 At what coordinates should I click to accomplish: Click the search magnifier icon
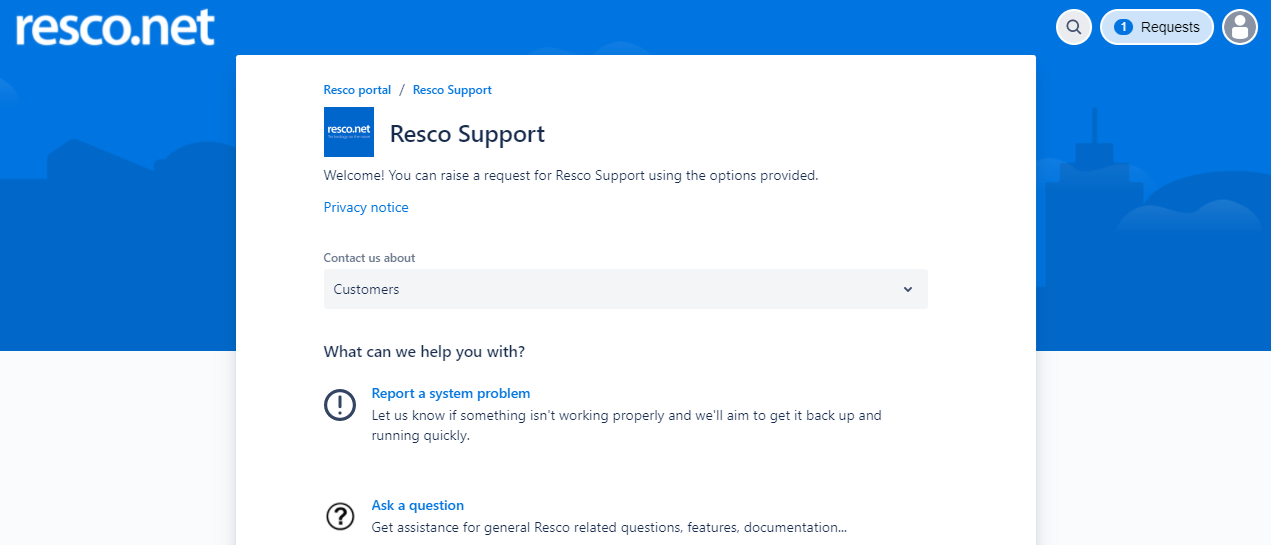point(1073,27)
